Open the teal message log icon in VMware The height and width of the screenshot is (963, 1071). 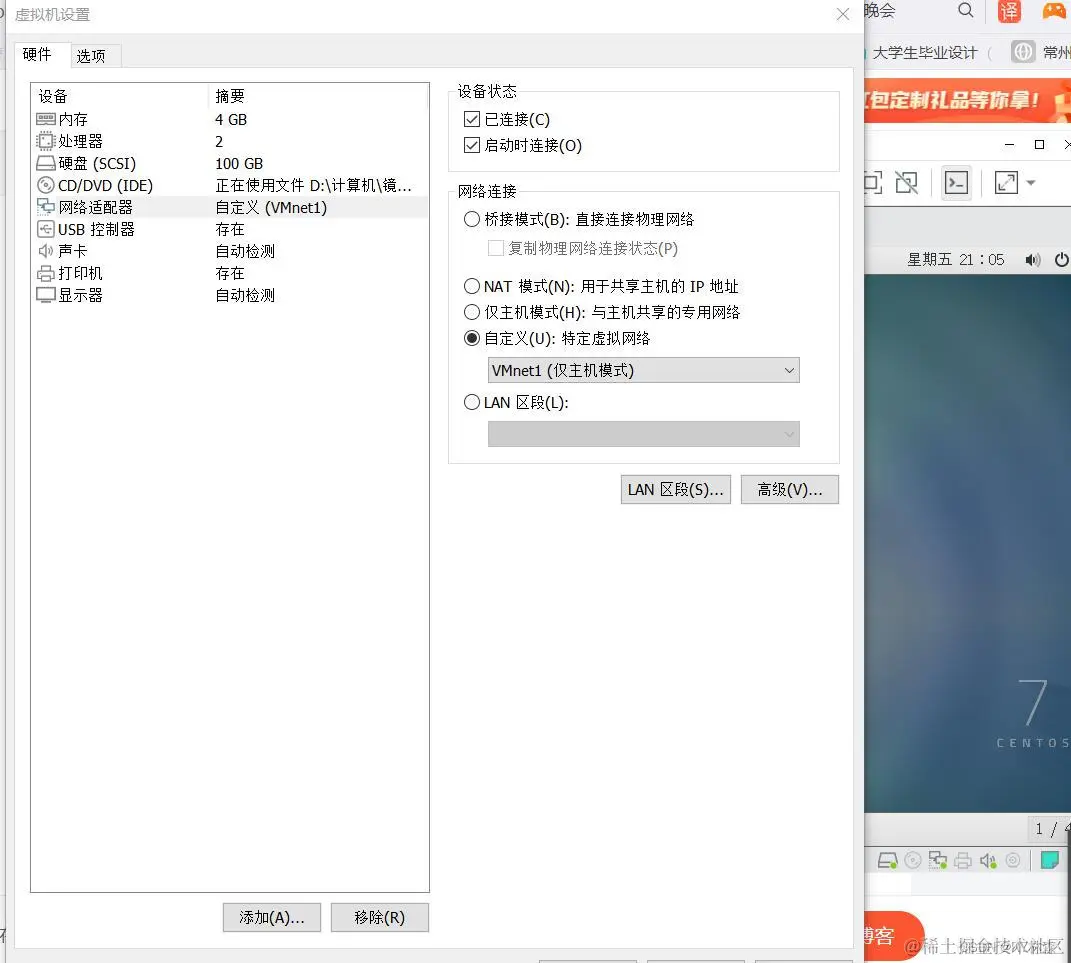[1049, 861]
